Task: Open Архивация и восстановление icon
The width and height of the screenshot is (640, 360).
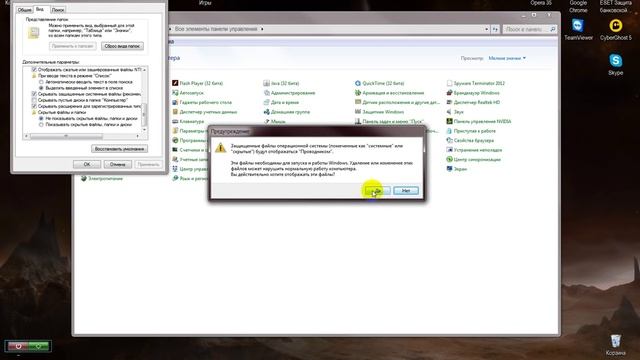Action: (x=389, y=93)
